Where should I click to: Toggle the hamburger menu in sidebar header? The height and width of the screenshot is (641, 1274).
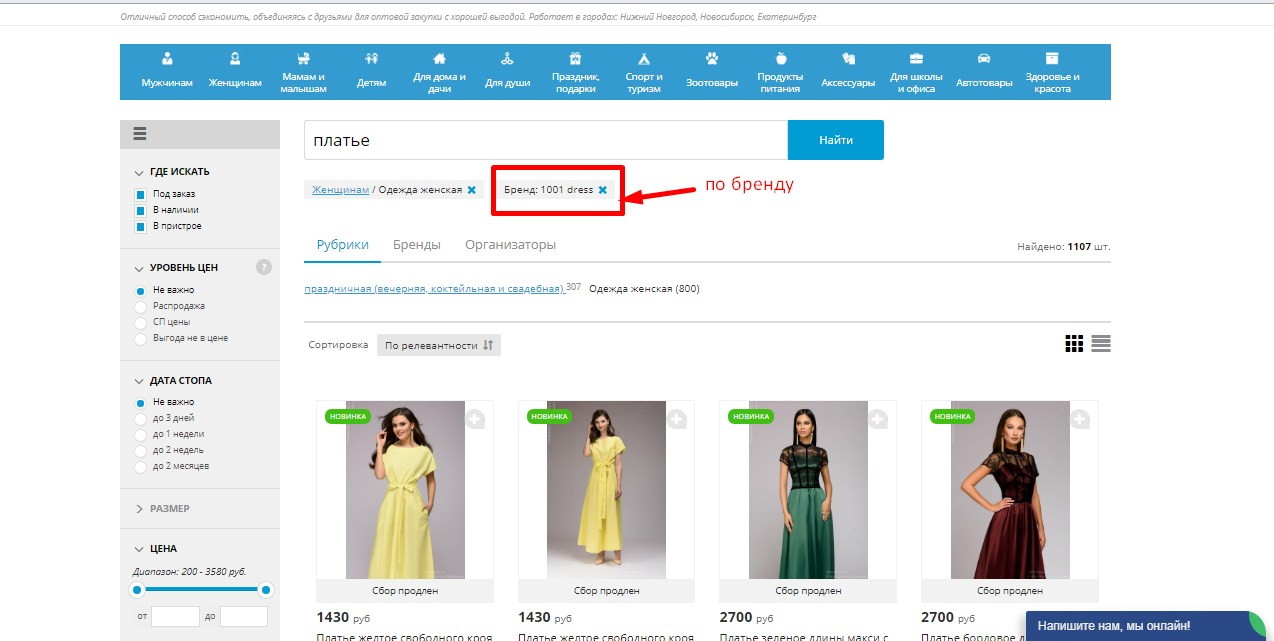click(140, 134)
